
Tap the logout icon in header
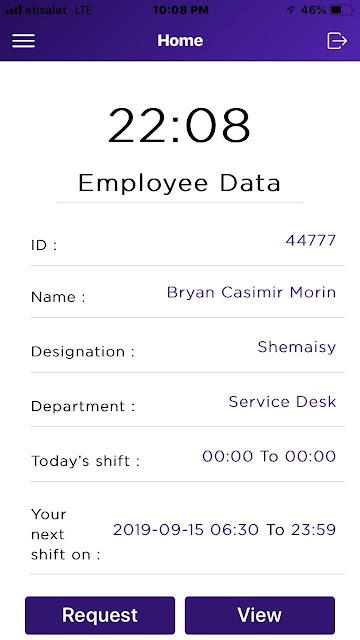click(337, 41)
